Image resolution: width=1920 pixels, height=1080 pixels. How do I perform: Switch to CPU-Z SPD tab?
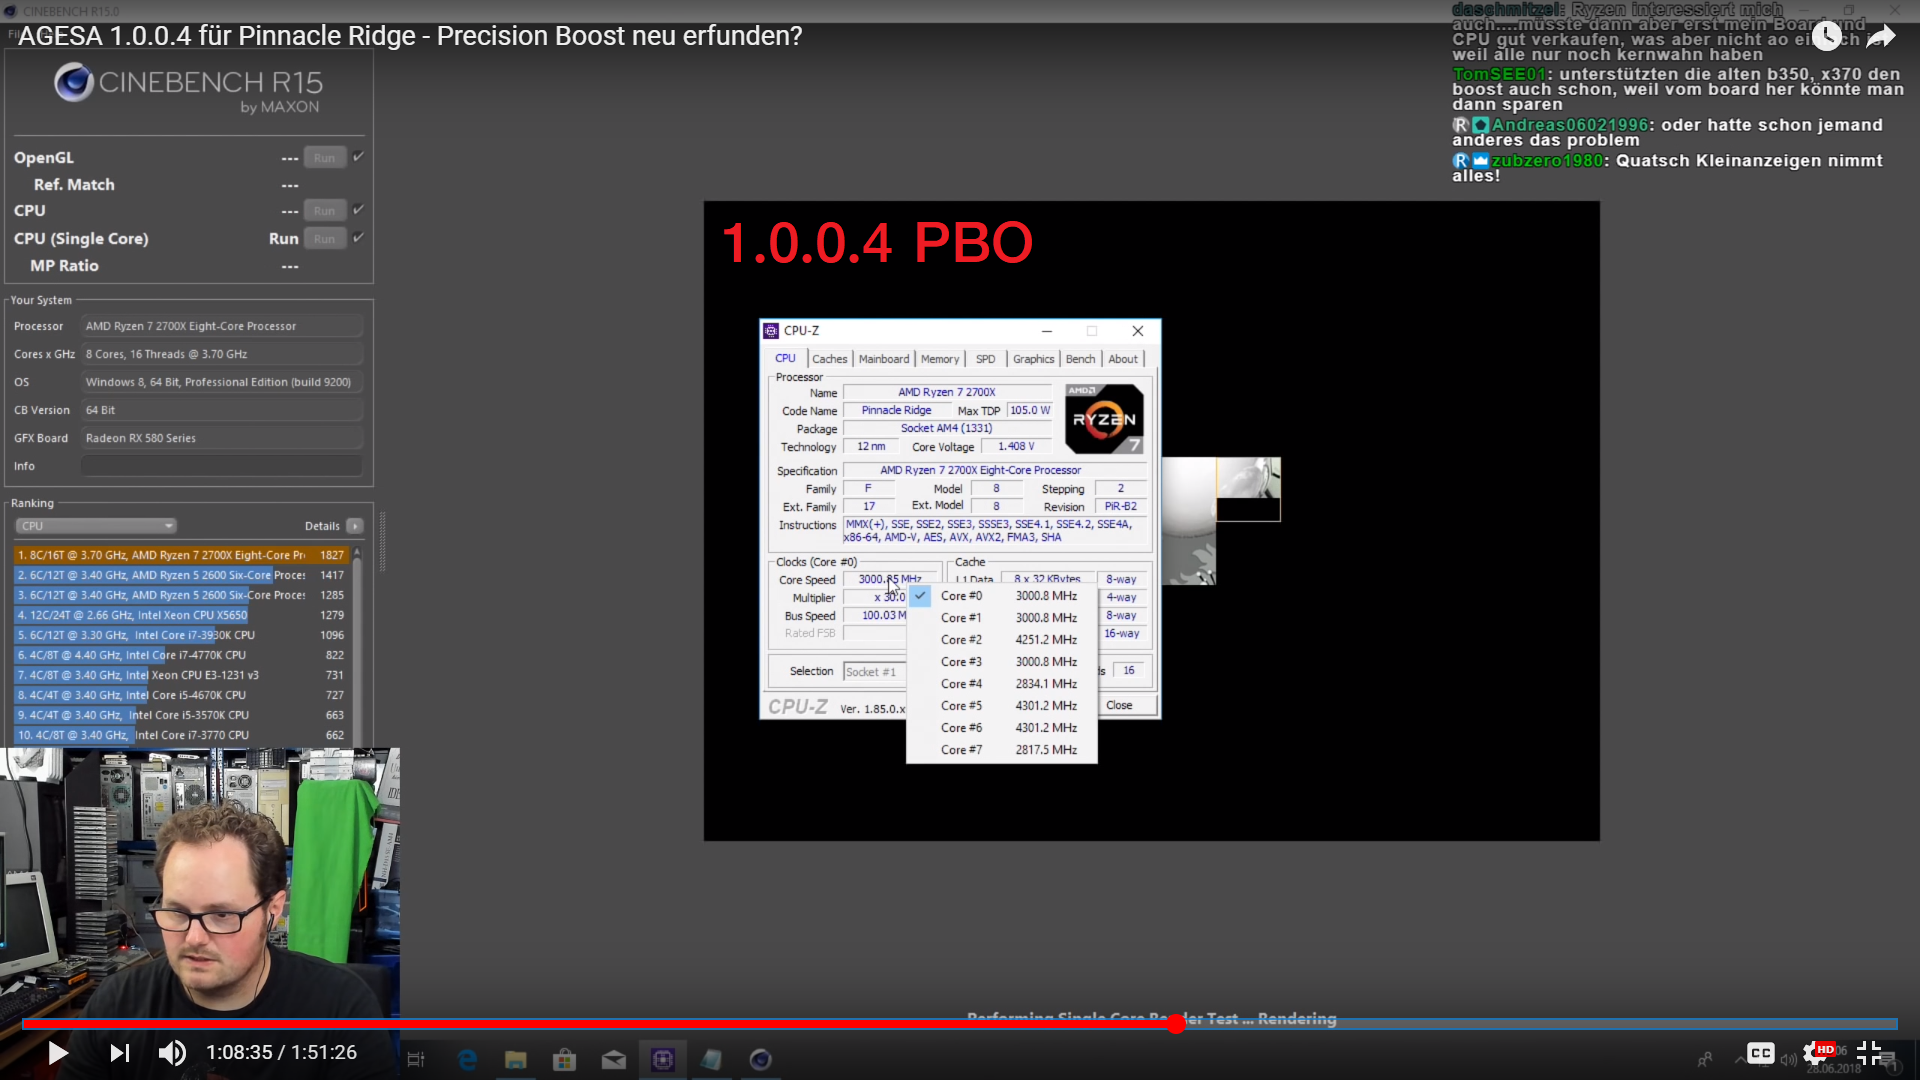tap(986, 359)
